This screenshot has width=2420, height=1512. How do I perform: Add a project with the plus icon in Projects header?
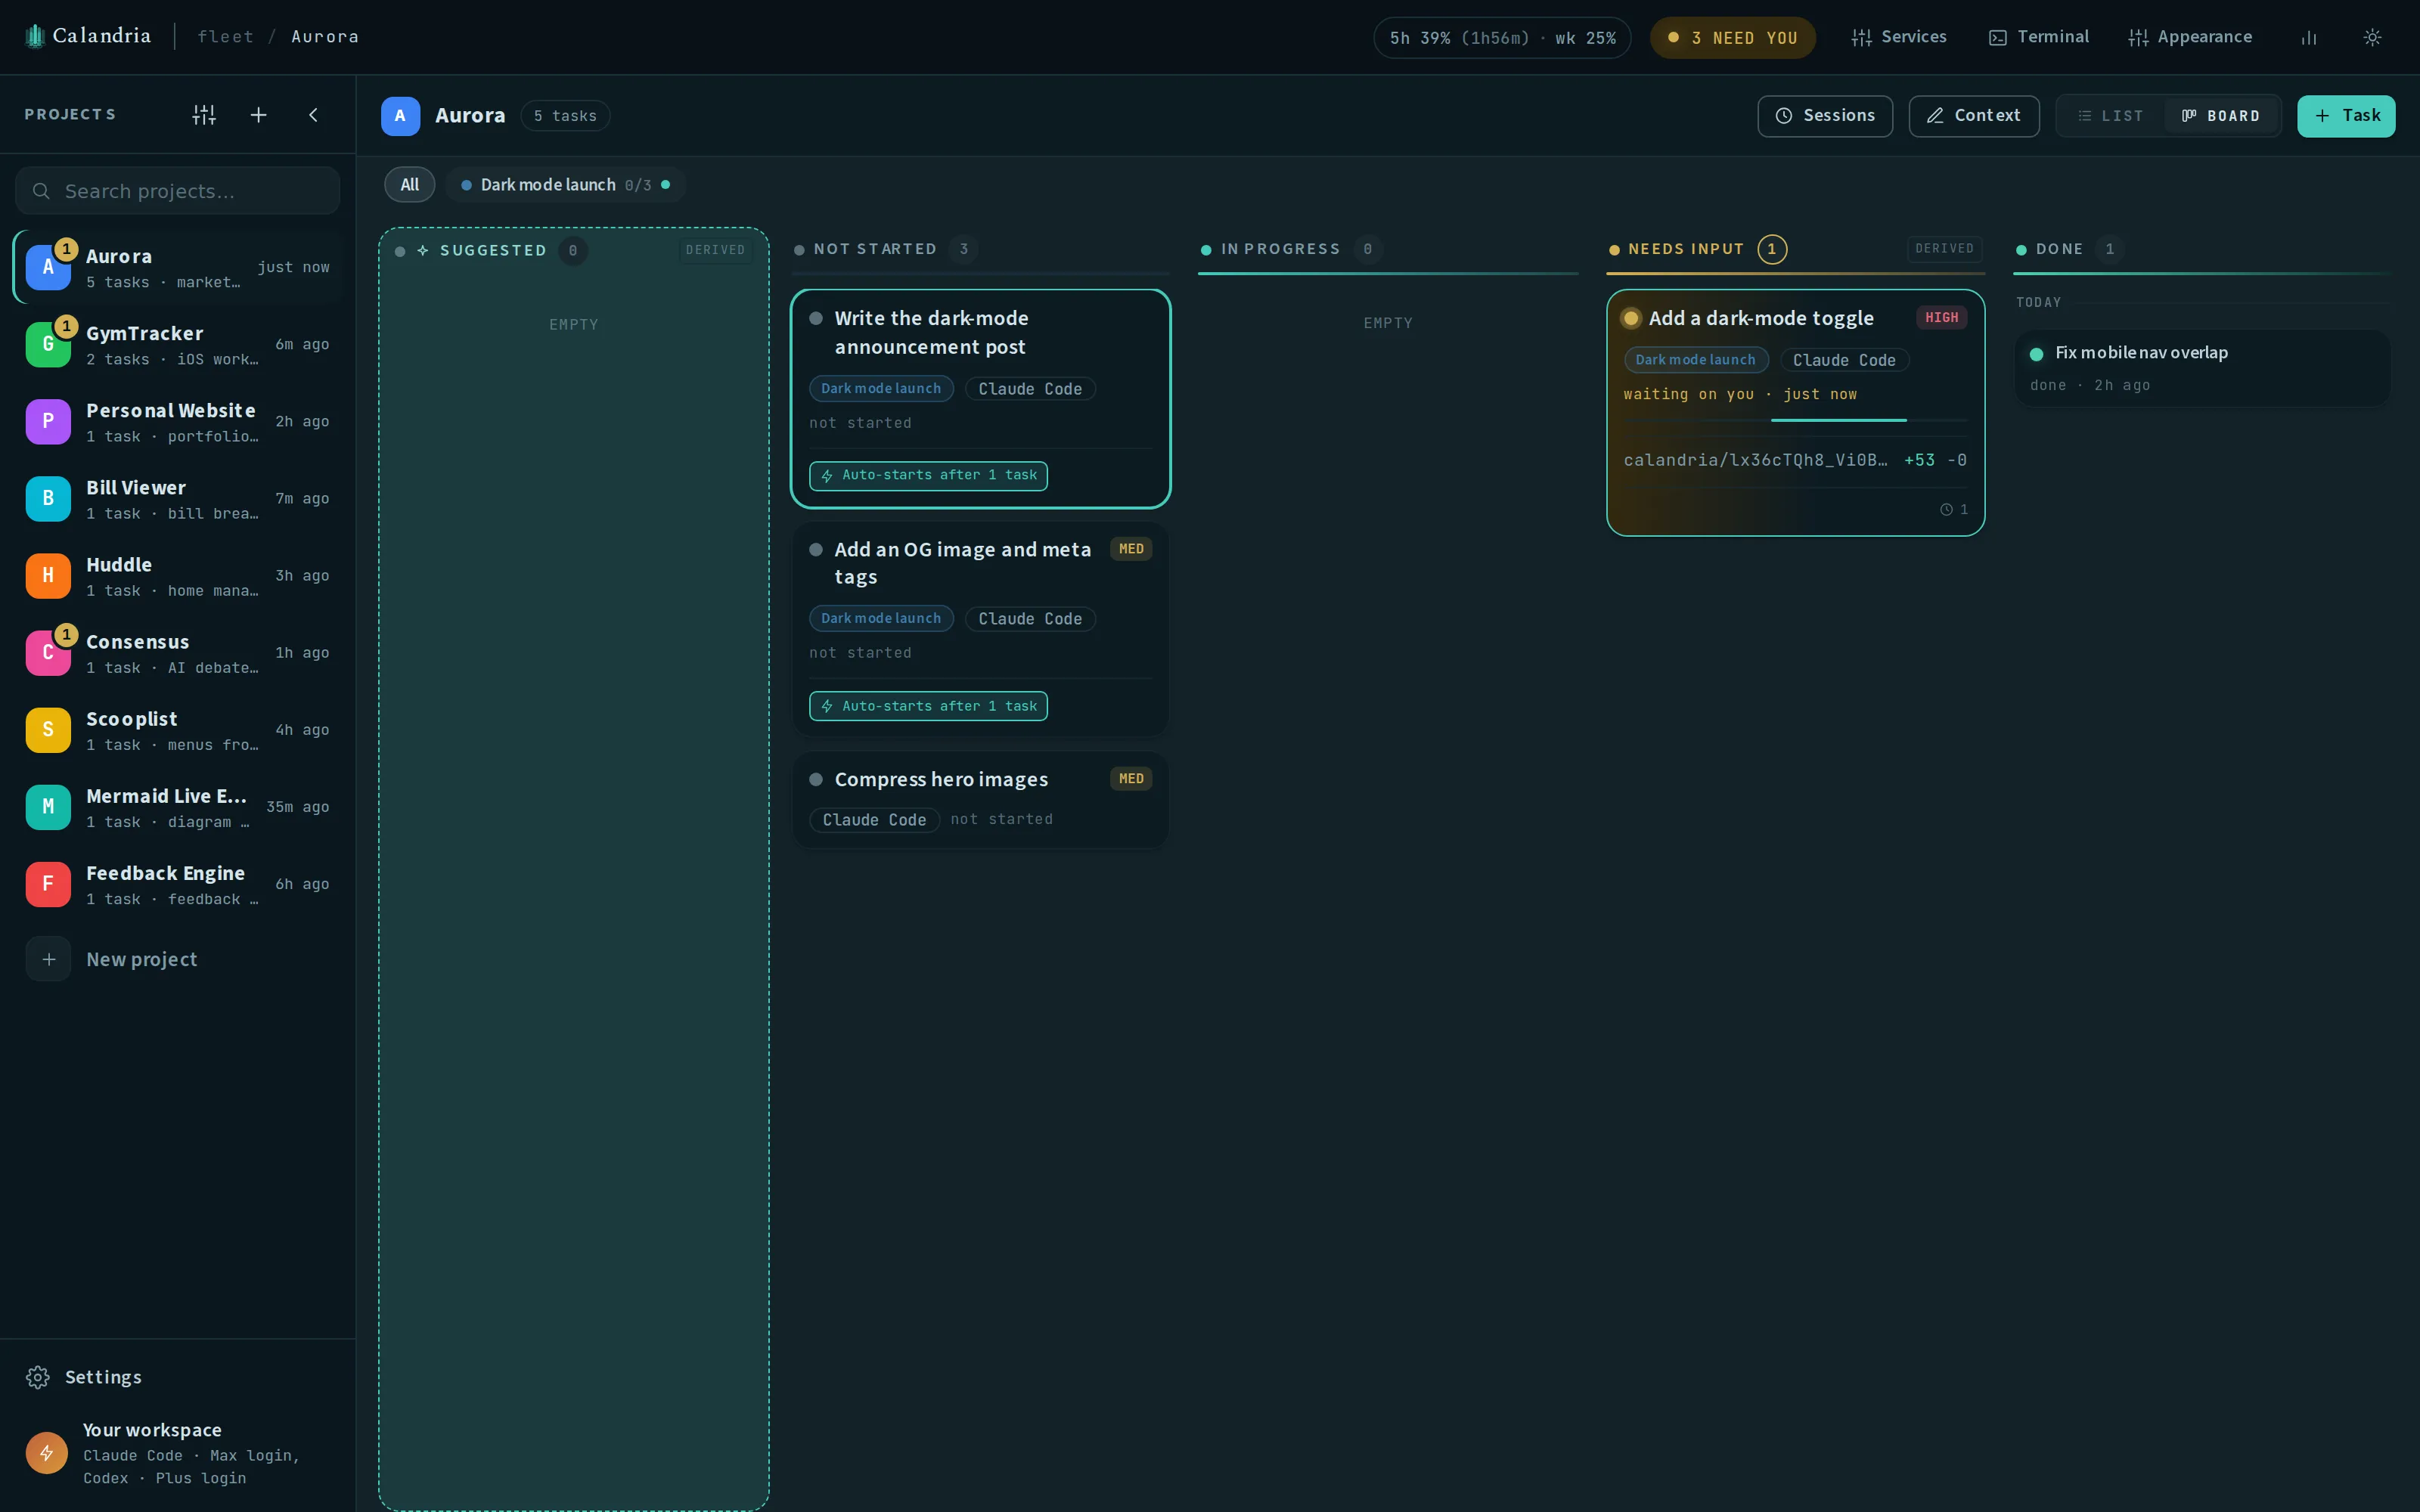tap(259, 115)
